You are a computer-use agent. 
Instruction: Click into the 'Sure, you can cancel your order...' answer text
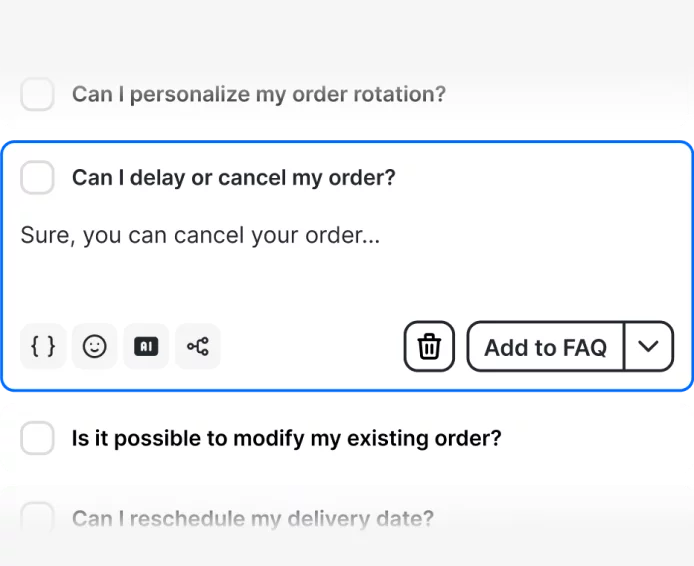click(200, 236)
